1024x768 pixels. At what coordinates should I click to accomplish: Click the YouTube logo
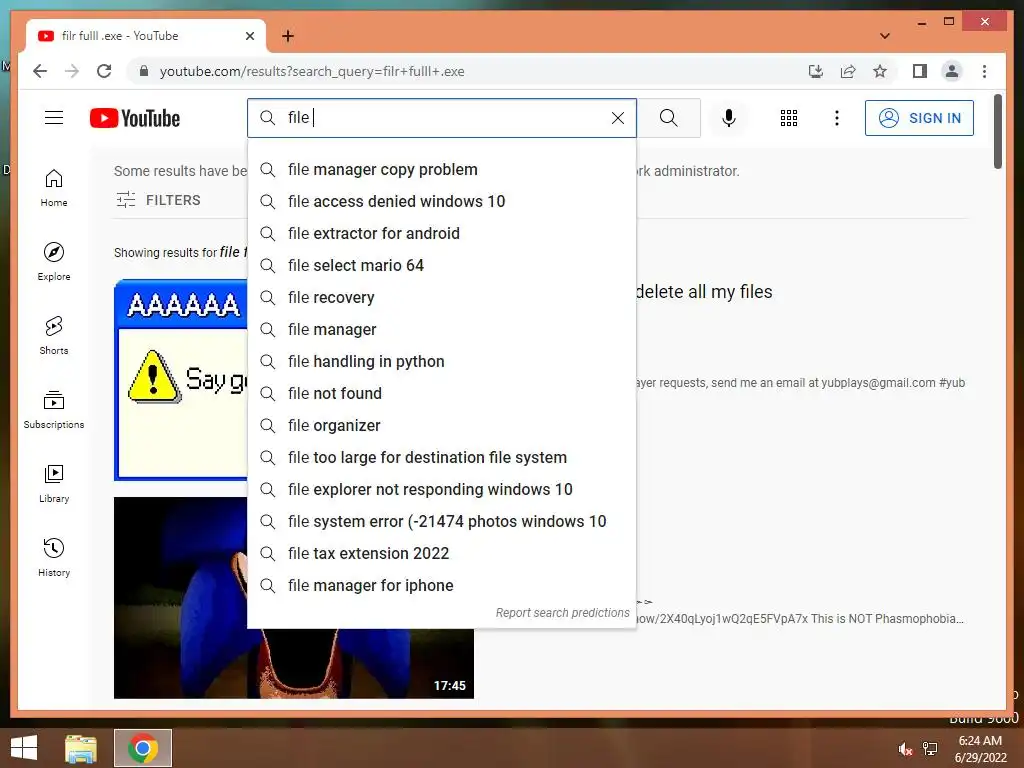pyautogui.click(x=135, y=118)
